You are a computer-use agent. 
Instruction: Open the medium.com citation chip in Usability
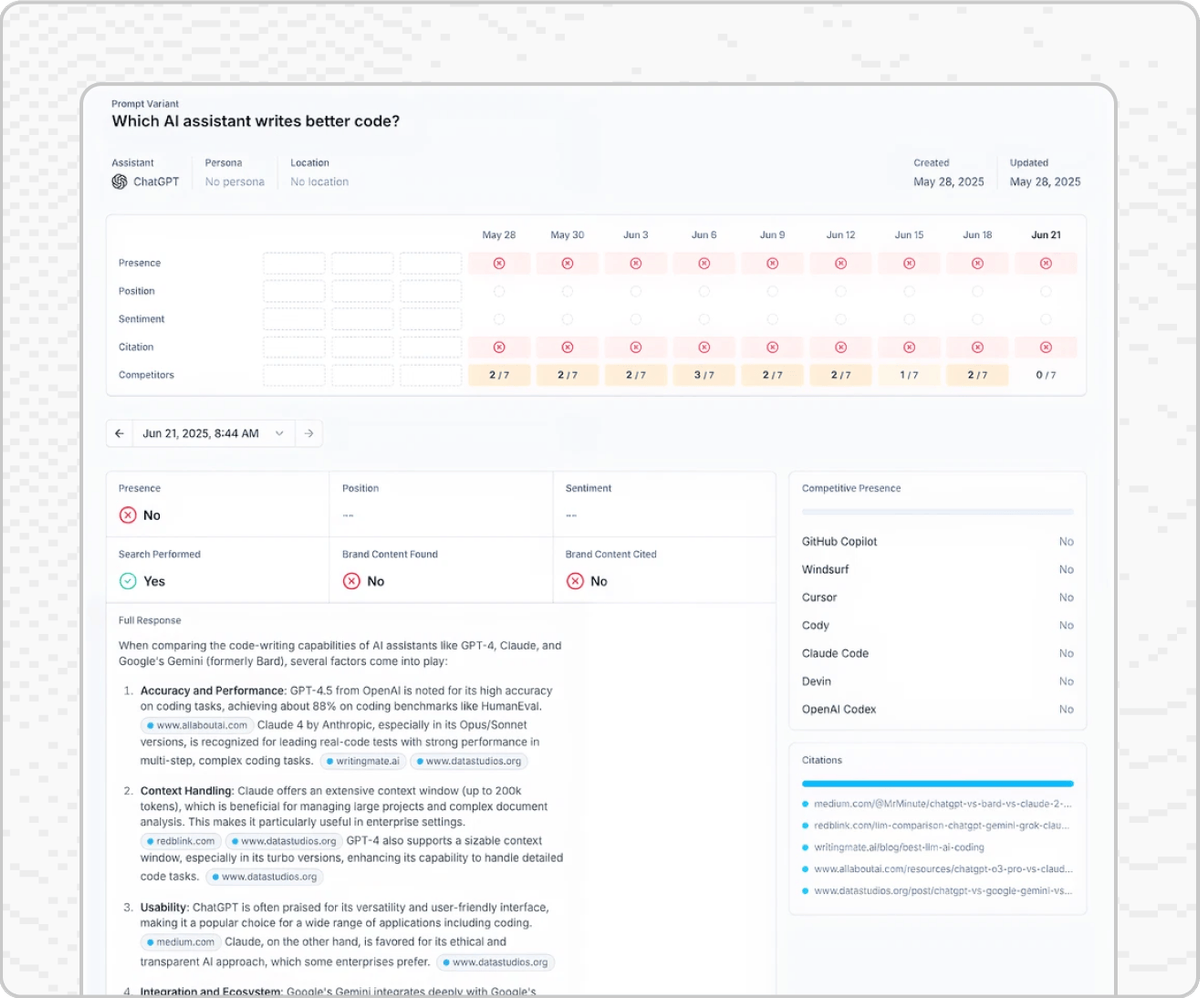(x=180, y=942)
